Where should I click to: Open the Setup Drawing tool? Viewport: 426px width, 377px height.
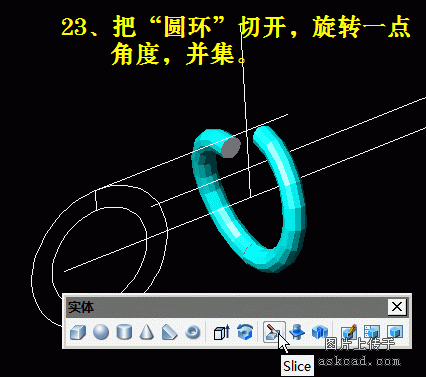coord(349,332)
